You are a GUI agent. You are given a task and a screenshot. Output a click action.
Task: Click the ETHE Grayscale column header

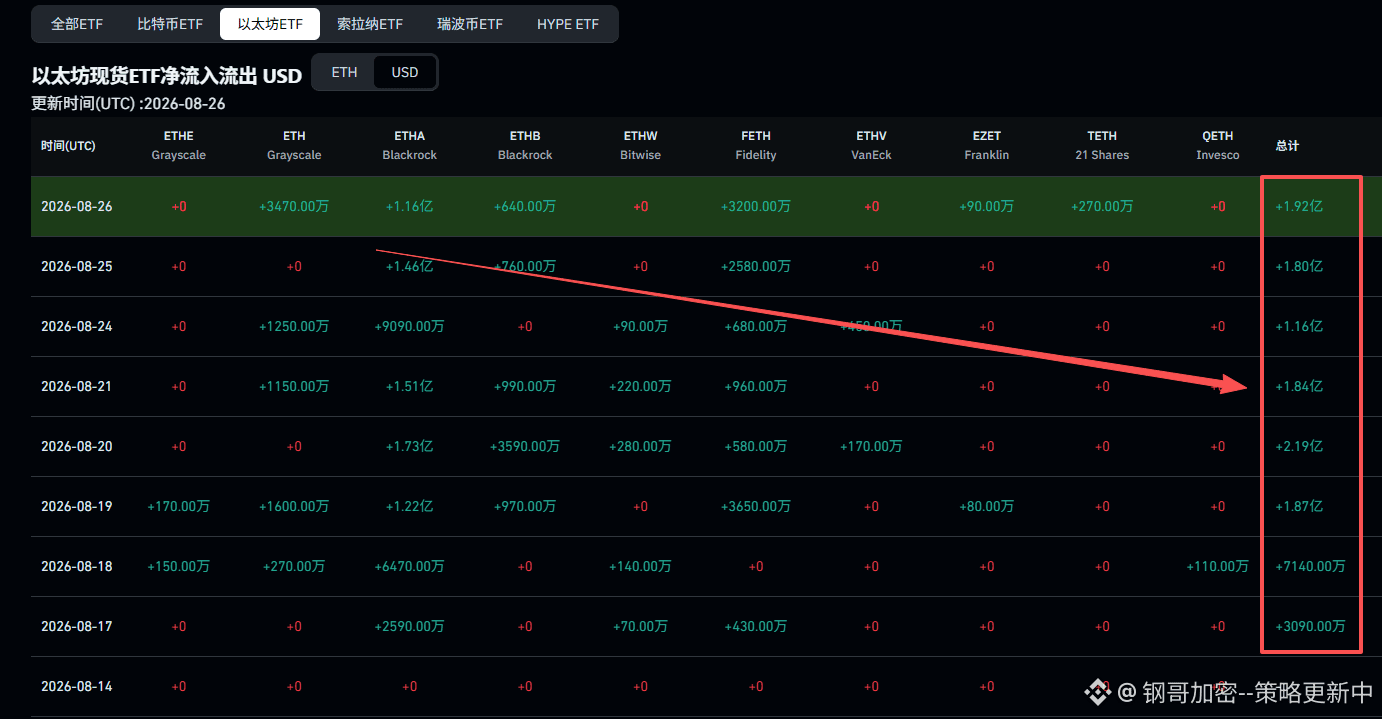pyautogui.click(x=178, y=146)
